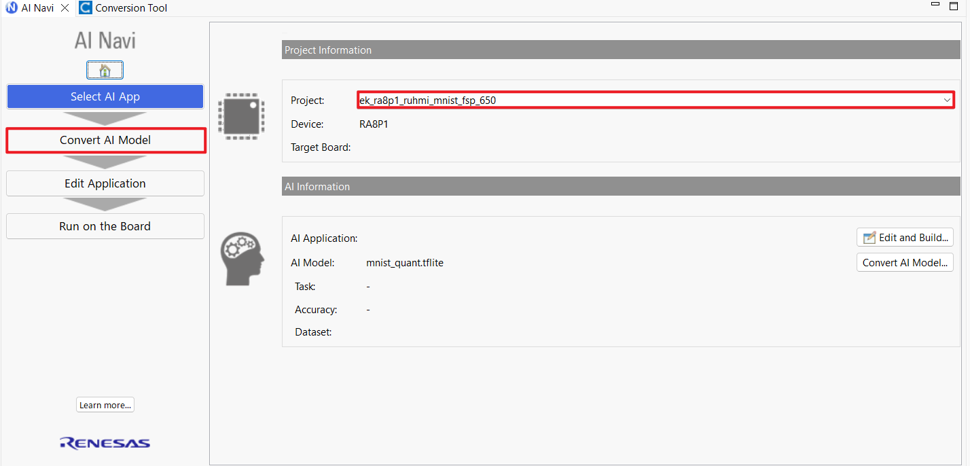This screenshot has height=466, width=970.
Task: Click the Task label
Action: coord(305,287)
